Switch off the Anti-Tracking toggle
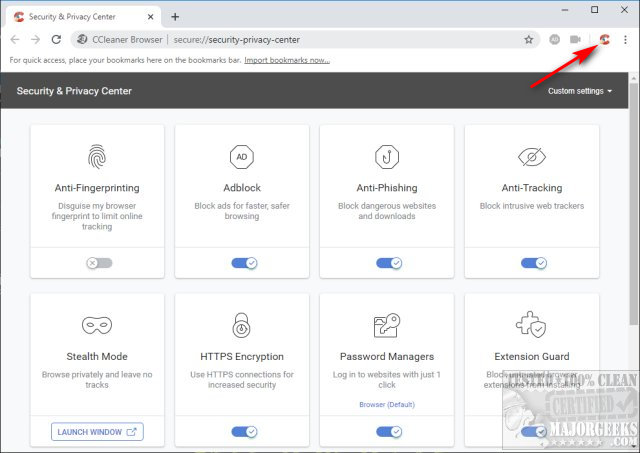 coord(534,263)
